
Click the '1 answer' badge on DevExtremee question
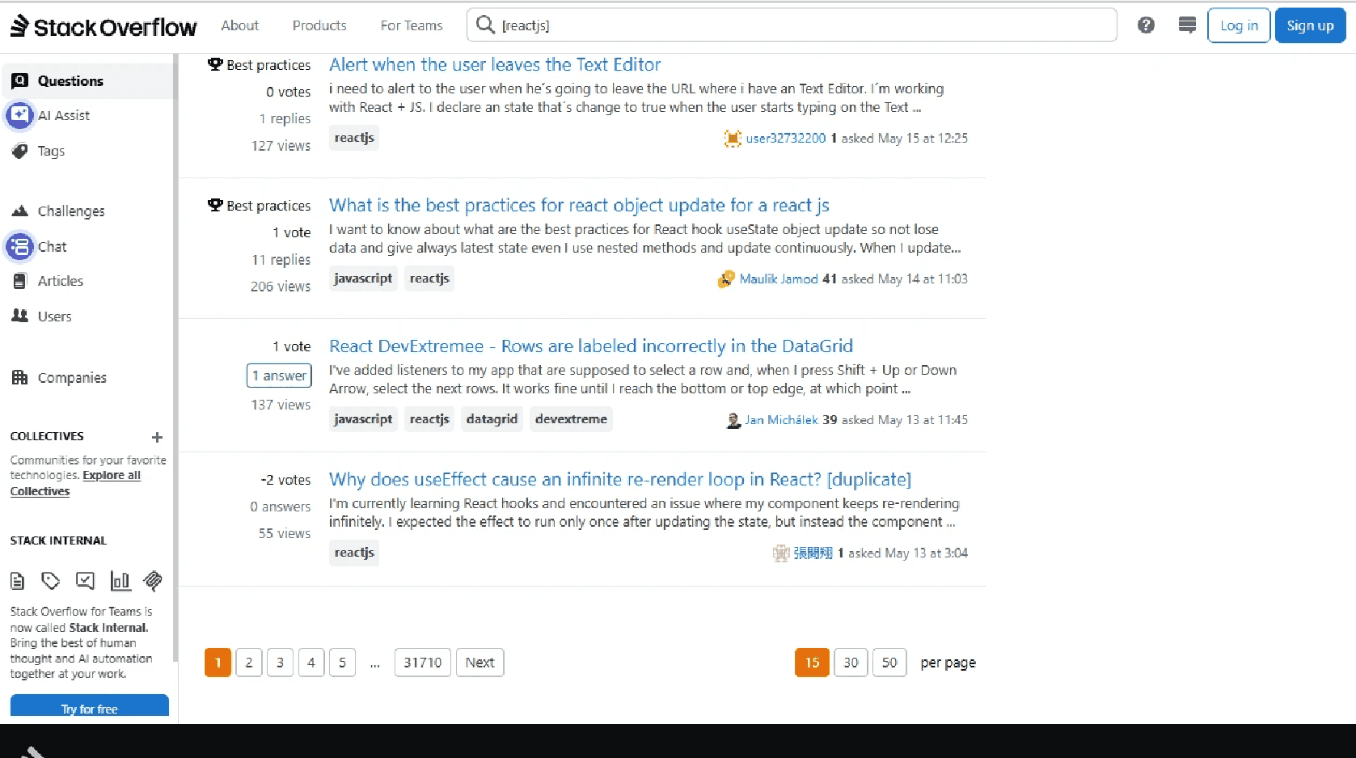[279, 376]
